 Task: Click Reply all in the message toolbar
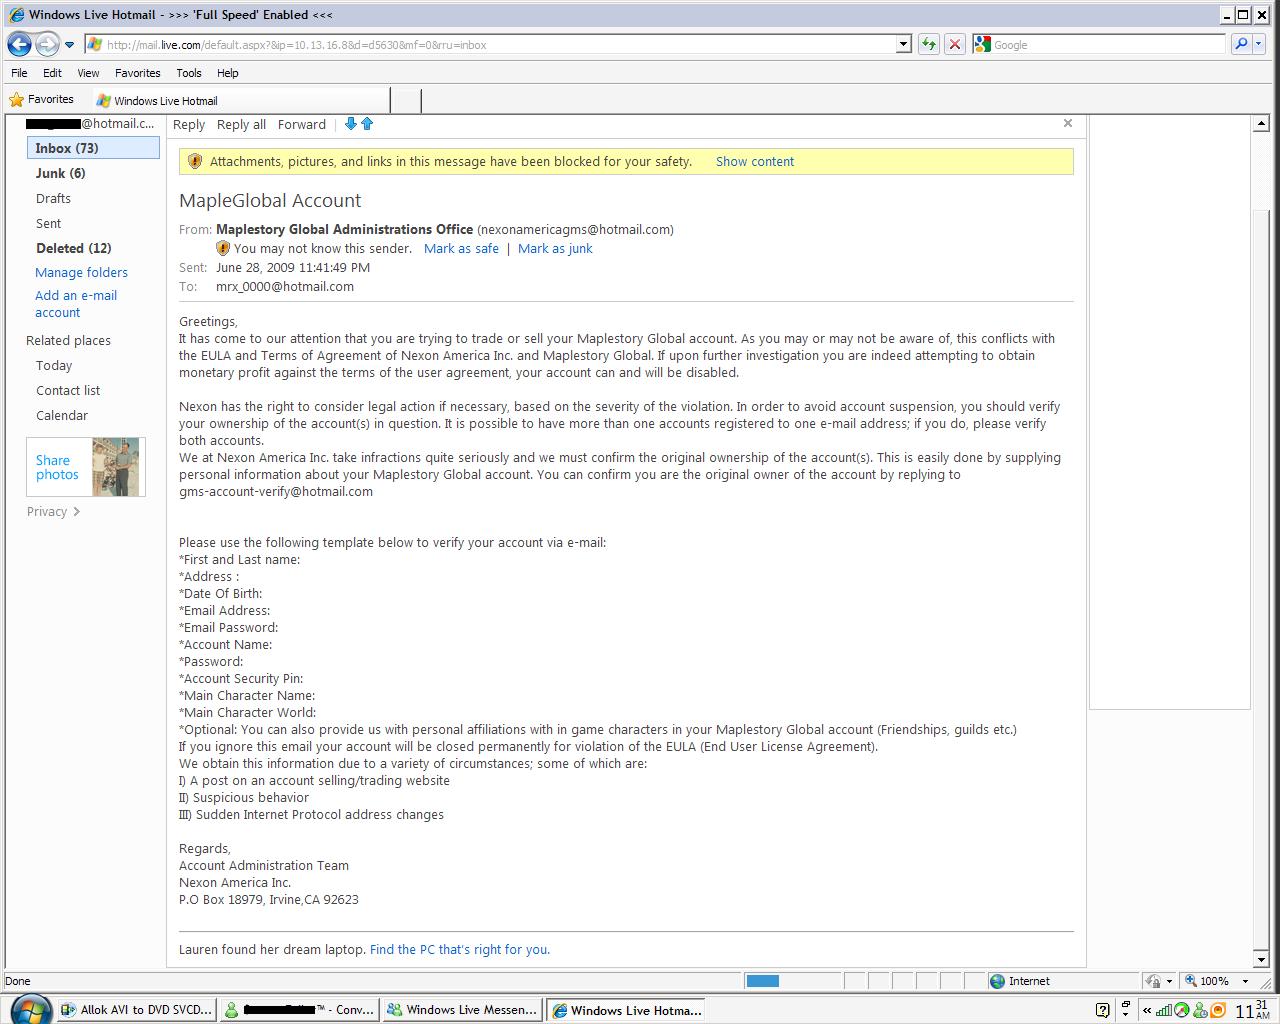[241, 125]
